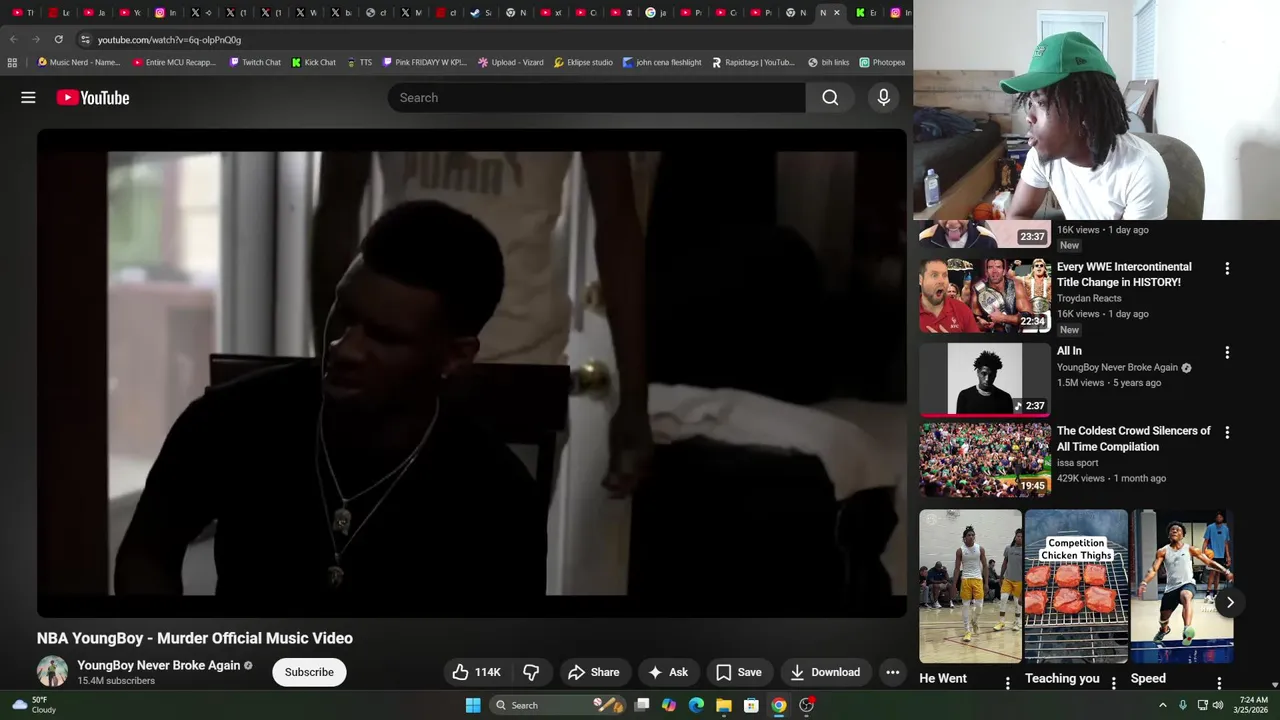Dislike the video with thumbs down
The height and width of the screenshot is (720, 1280).
pyautogui.click(x=531, y=672)
